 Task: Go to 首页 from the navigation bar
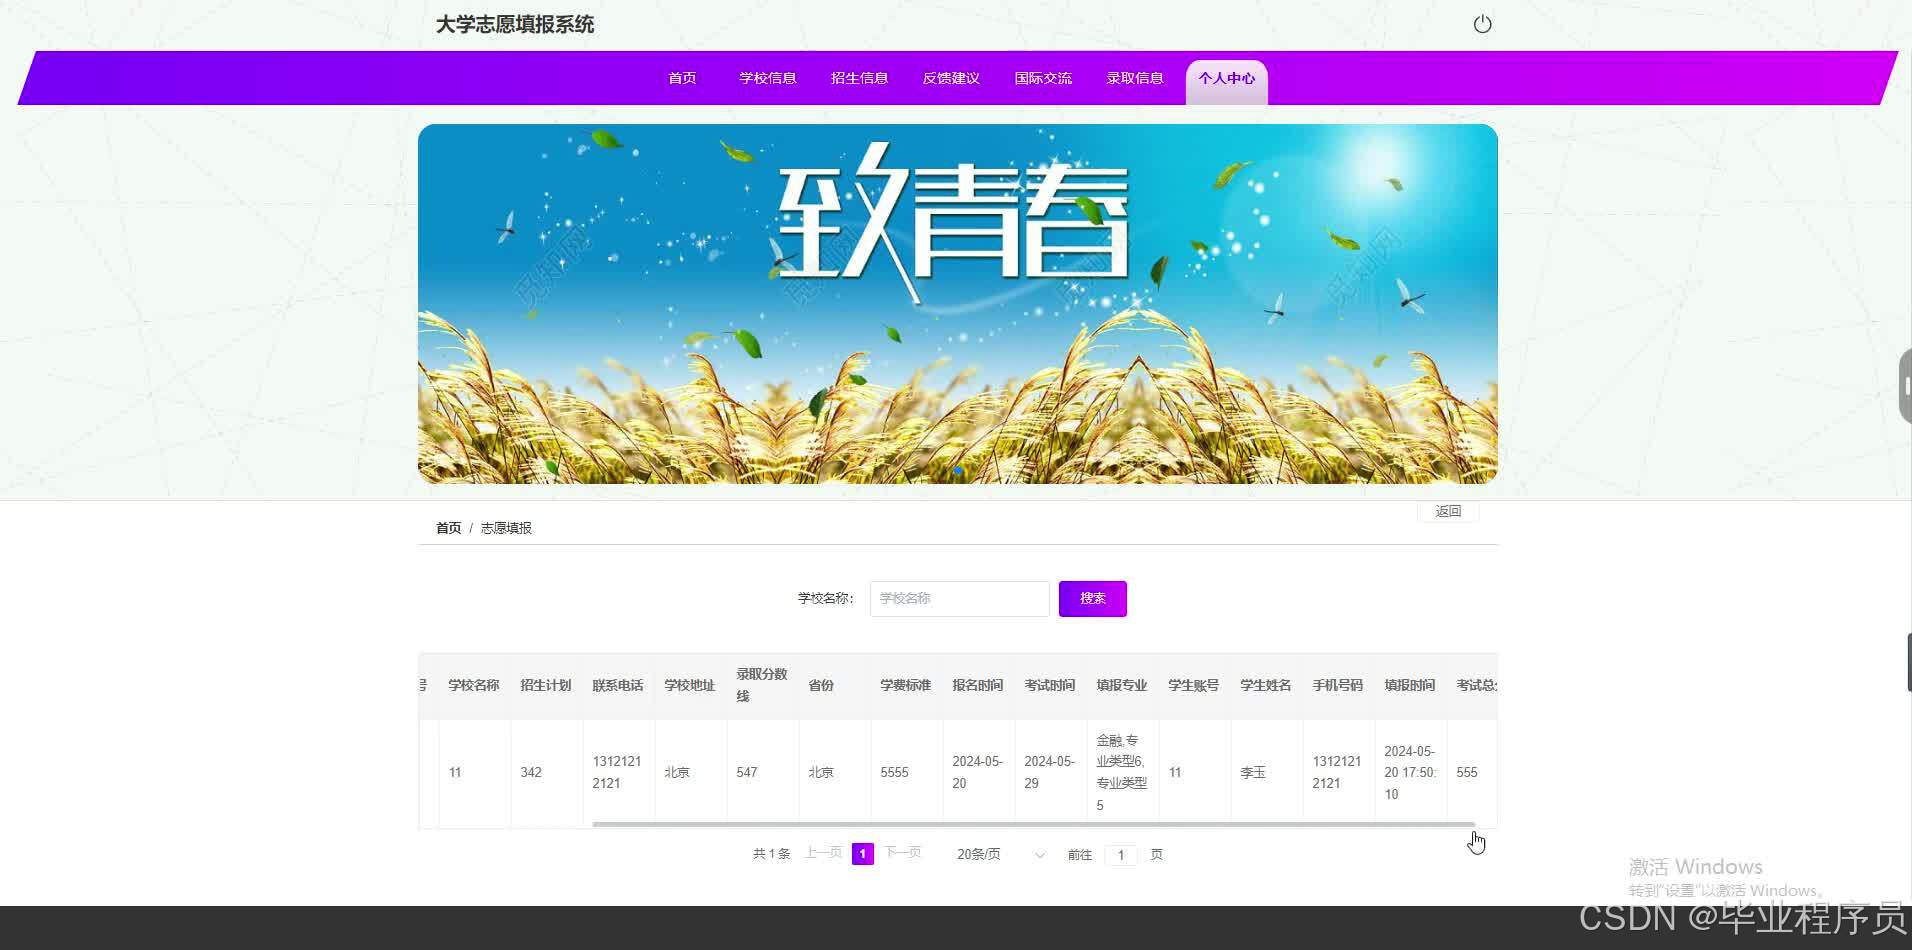click(681, 78)
